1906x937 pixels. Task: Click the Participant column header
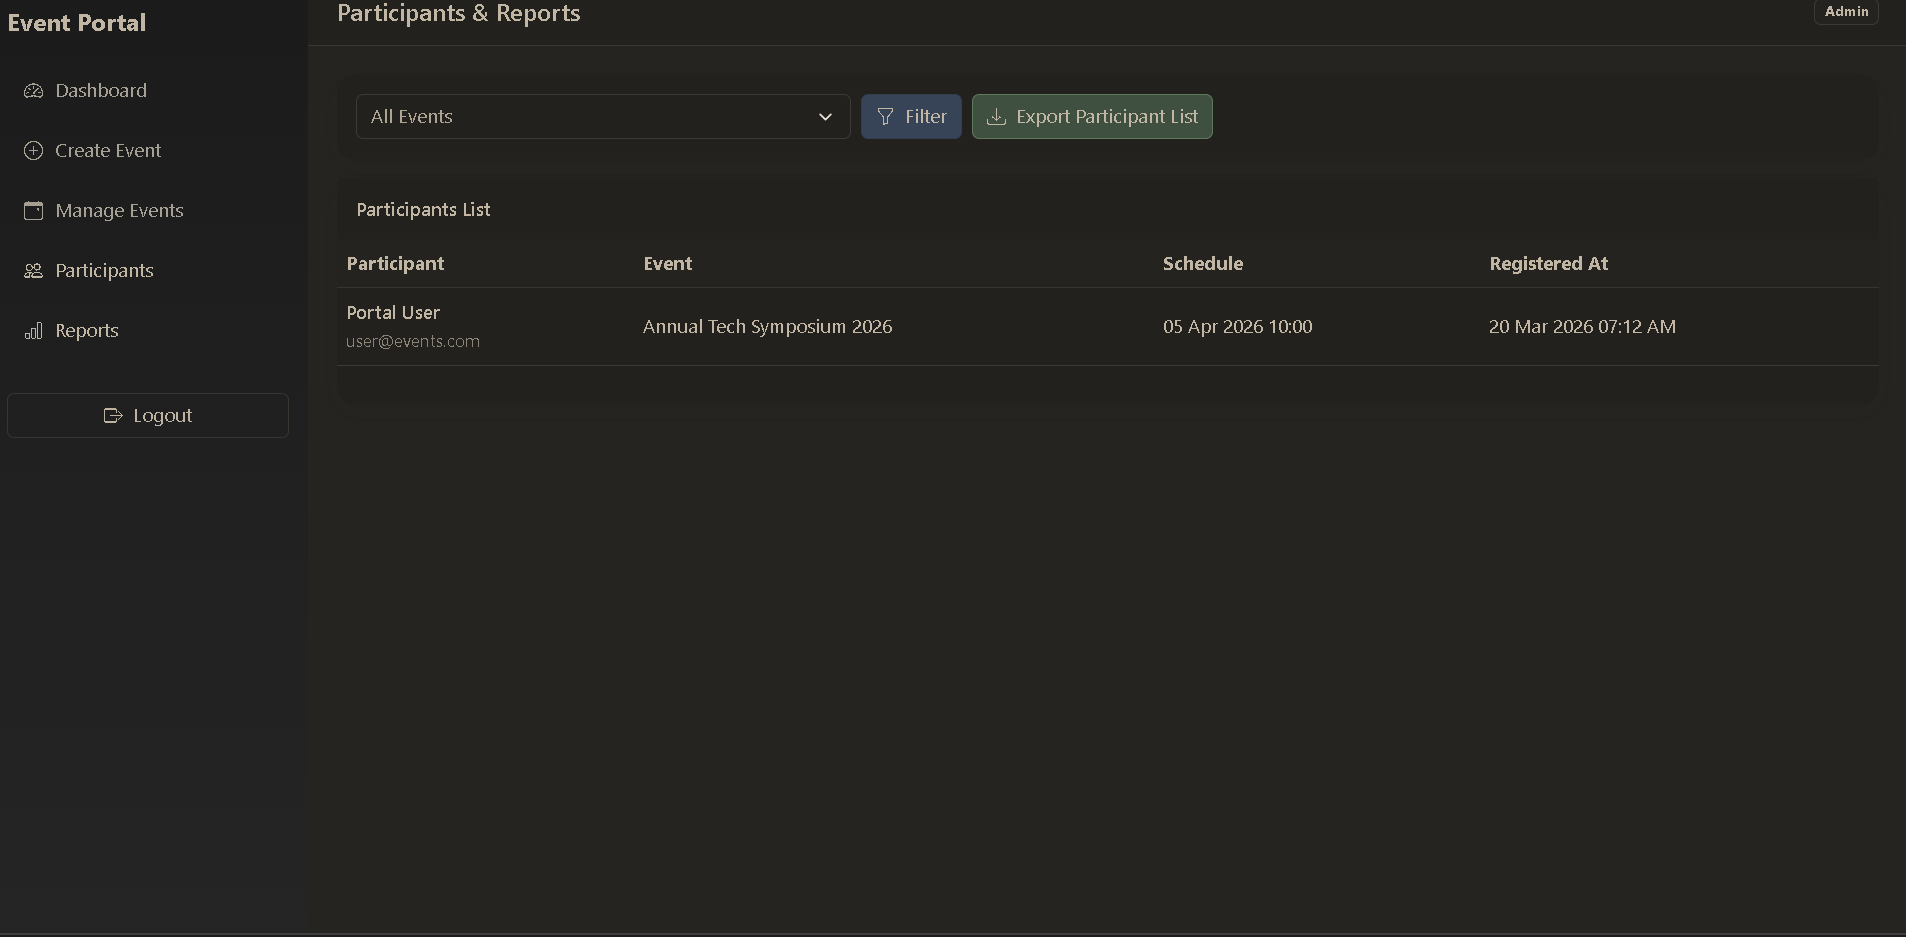[x=395, y=264]
